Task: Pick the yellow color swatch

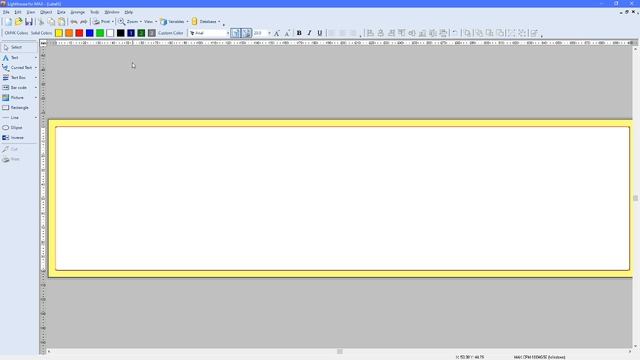Action: coord(59,33)
